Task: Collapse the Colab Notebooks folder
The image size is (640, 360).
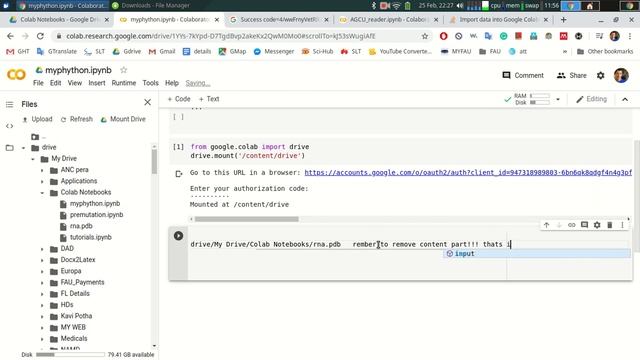Action: point(42,193)
